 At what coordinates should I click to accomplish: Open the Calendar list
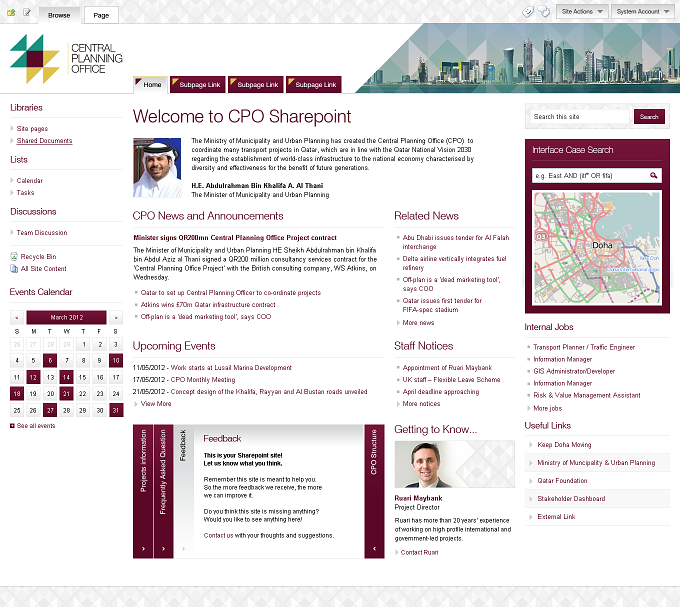click(29, 180)
